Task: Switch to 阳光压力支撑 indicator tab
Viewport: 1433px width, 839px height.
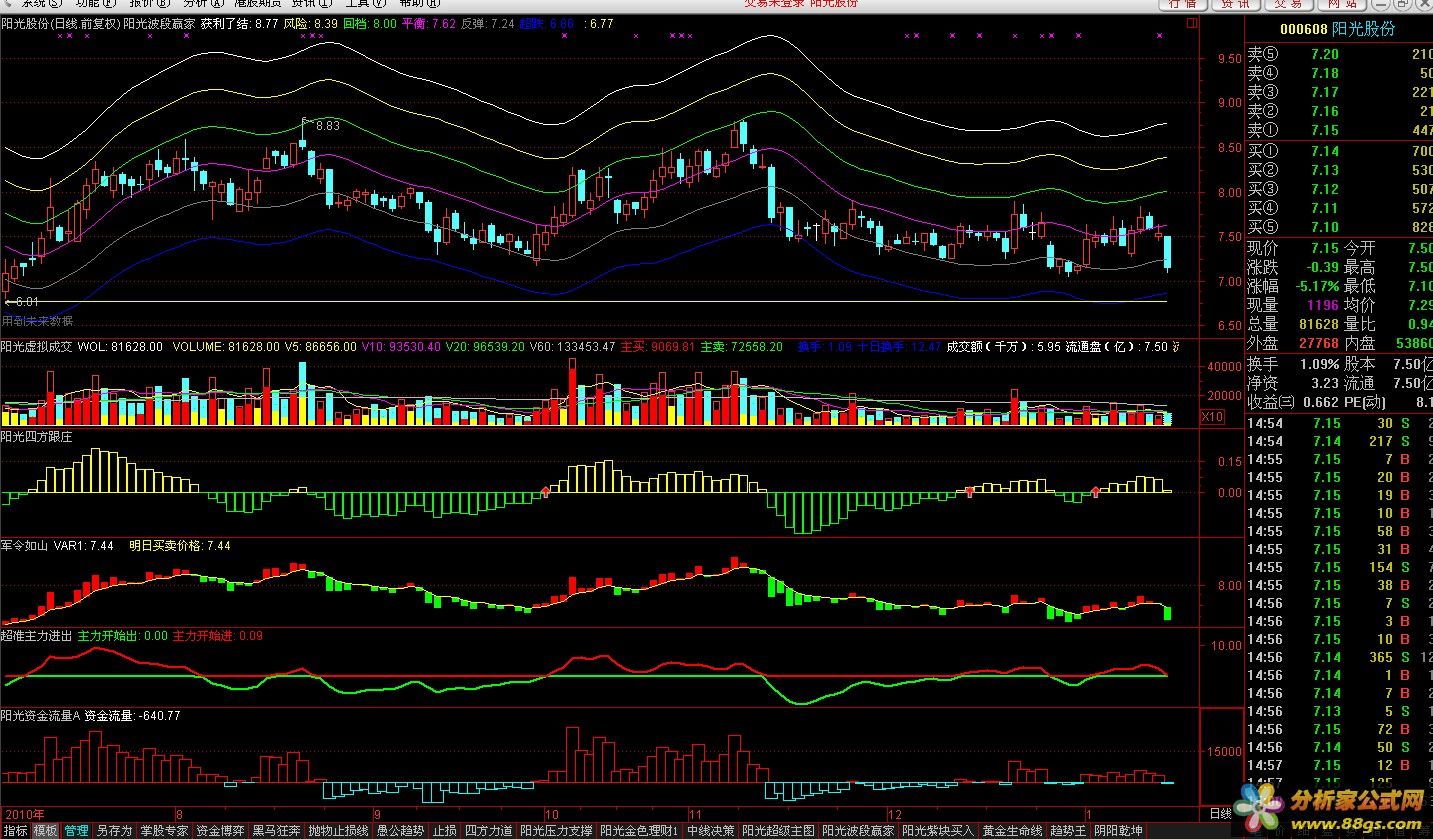Action: (557, 831)
